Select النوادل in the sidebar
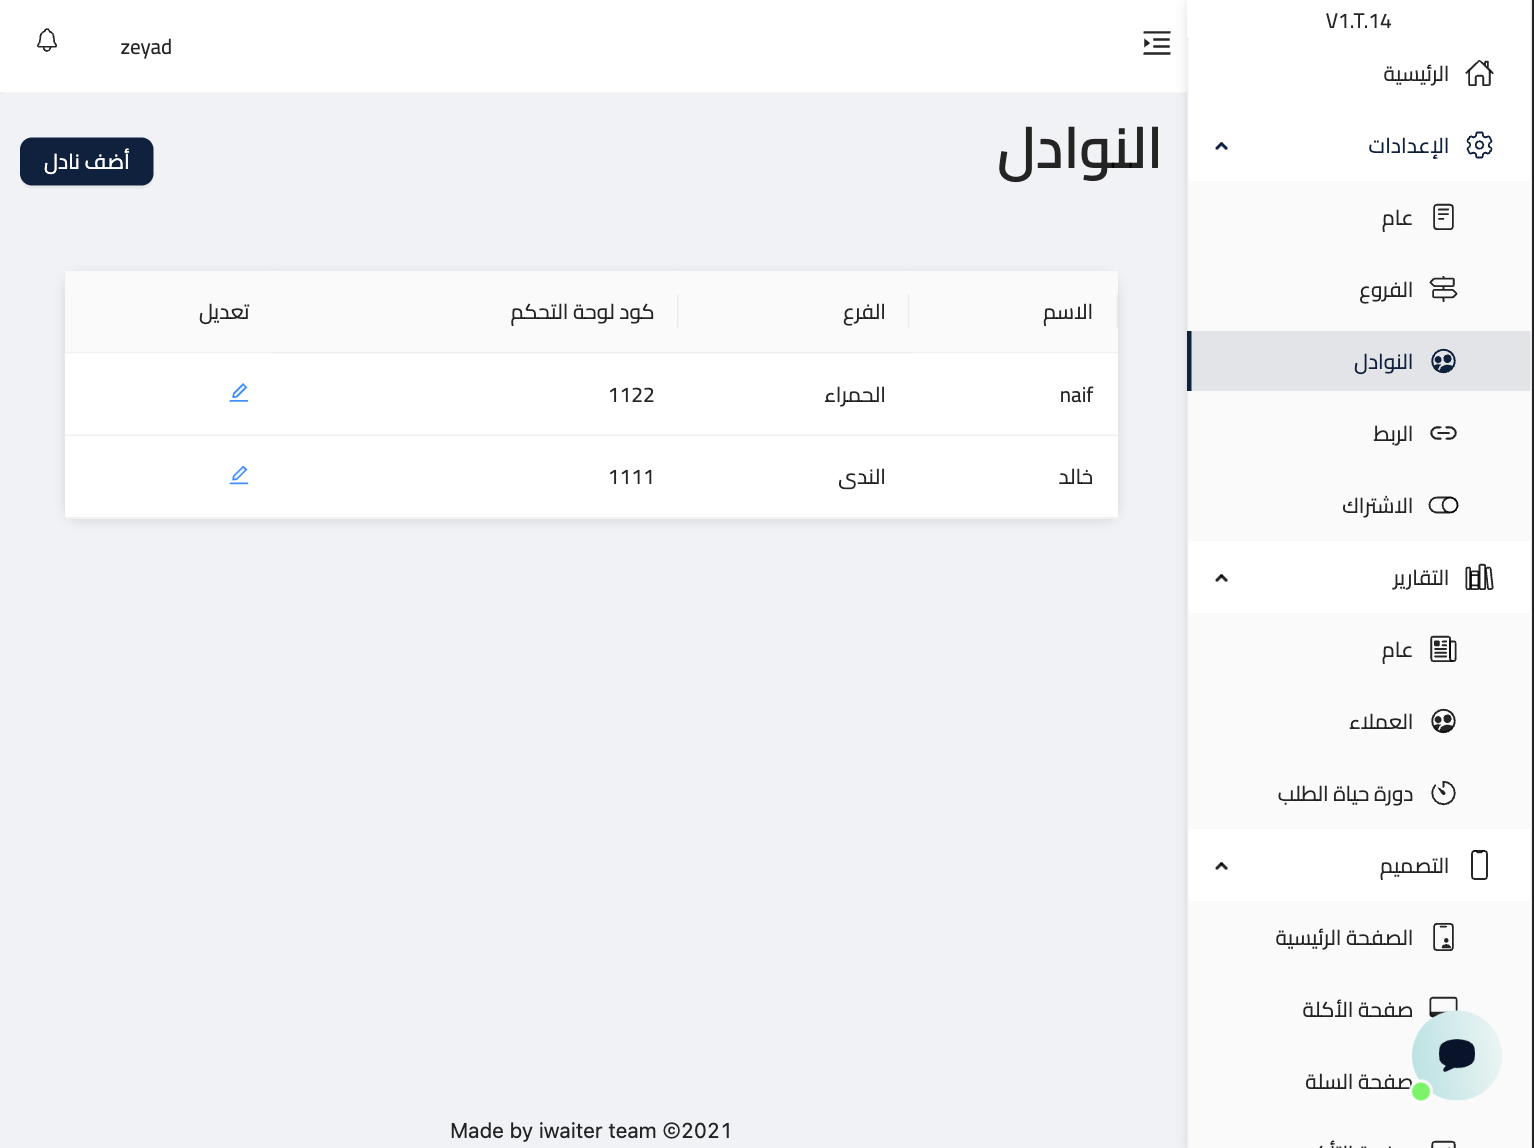Screen dimensions: 1534x1148 tap(1383, 362)
